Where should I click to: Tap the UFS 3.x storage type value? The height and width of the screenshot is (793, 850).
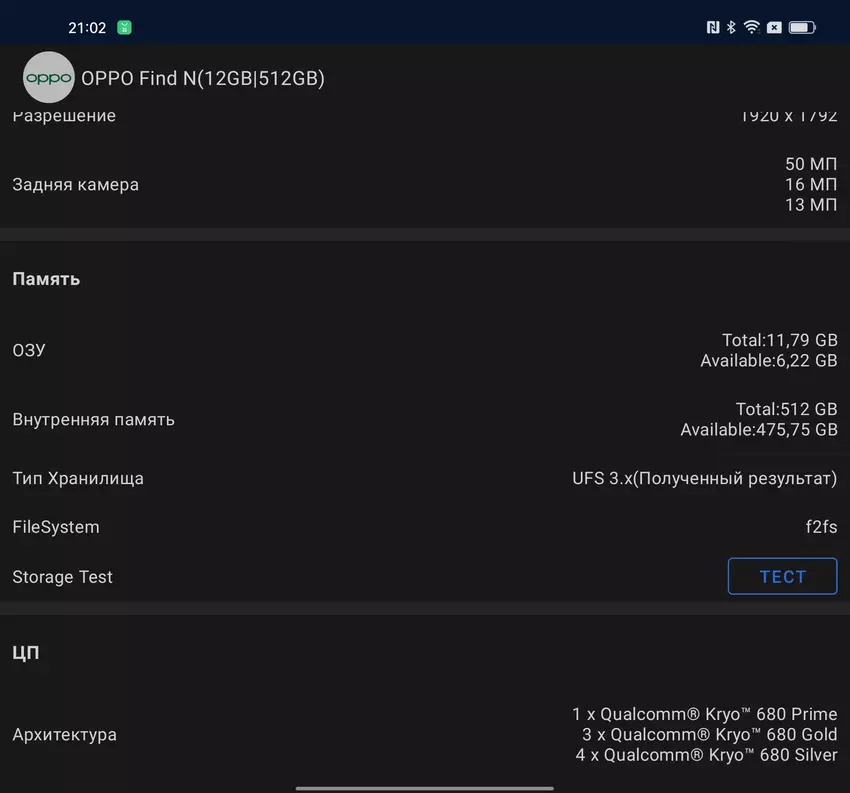click(704, 478)
